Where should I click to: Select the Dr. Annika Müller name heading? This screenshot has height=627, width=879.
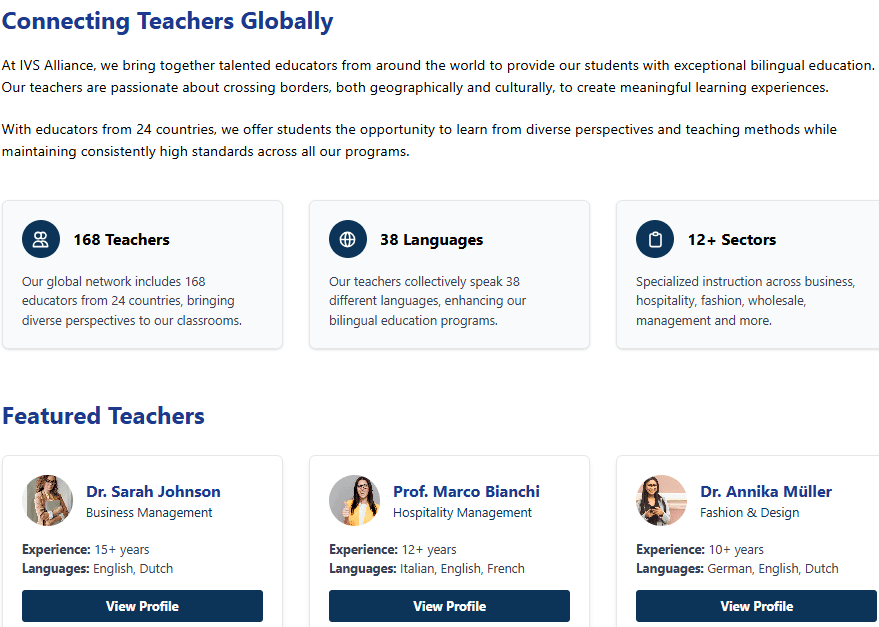766,491
